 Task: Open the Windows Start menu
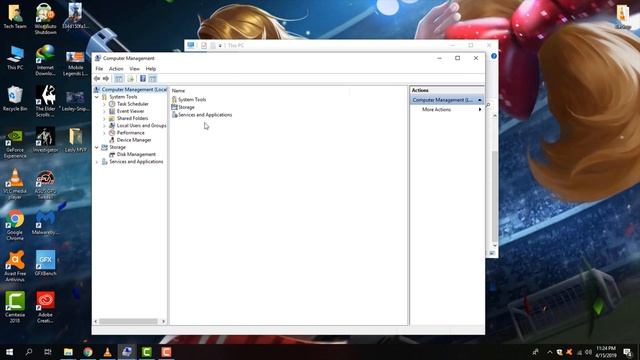pyautogui.click(x=9, y=352)
